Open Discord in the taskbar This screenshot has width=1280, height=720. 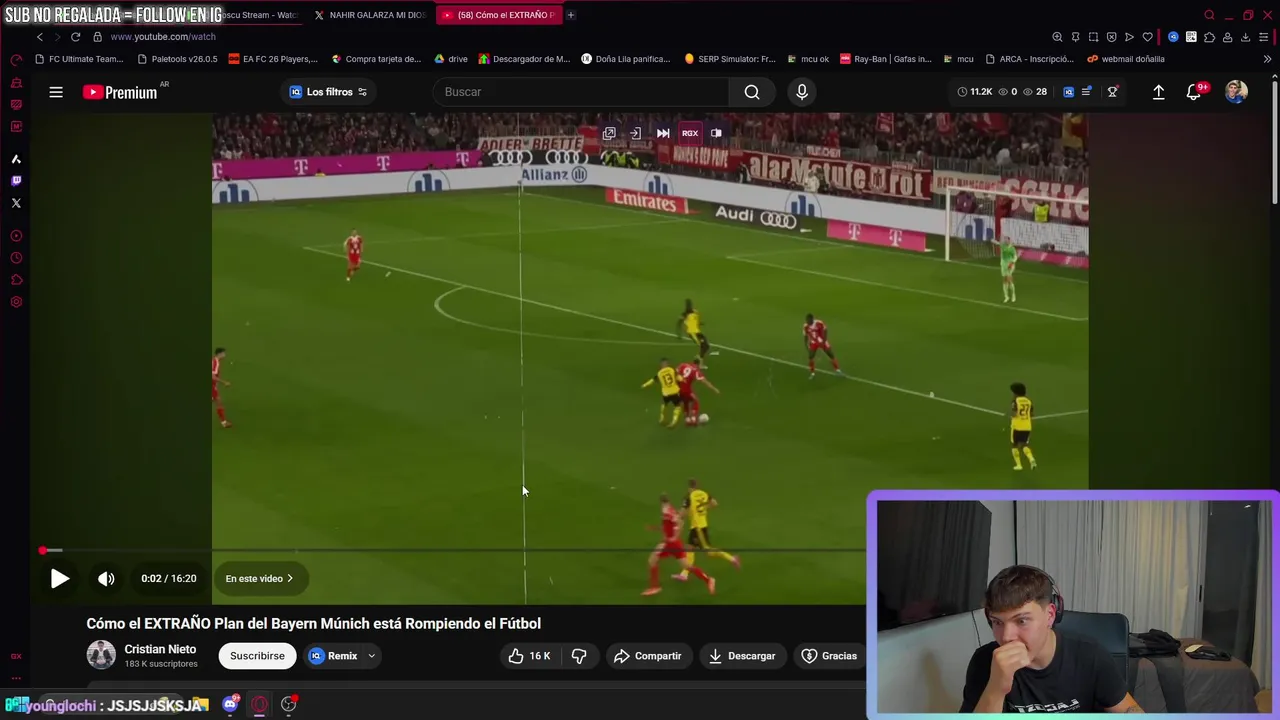click(x=230, y=704)
